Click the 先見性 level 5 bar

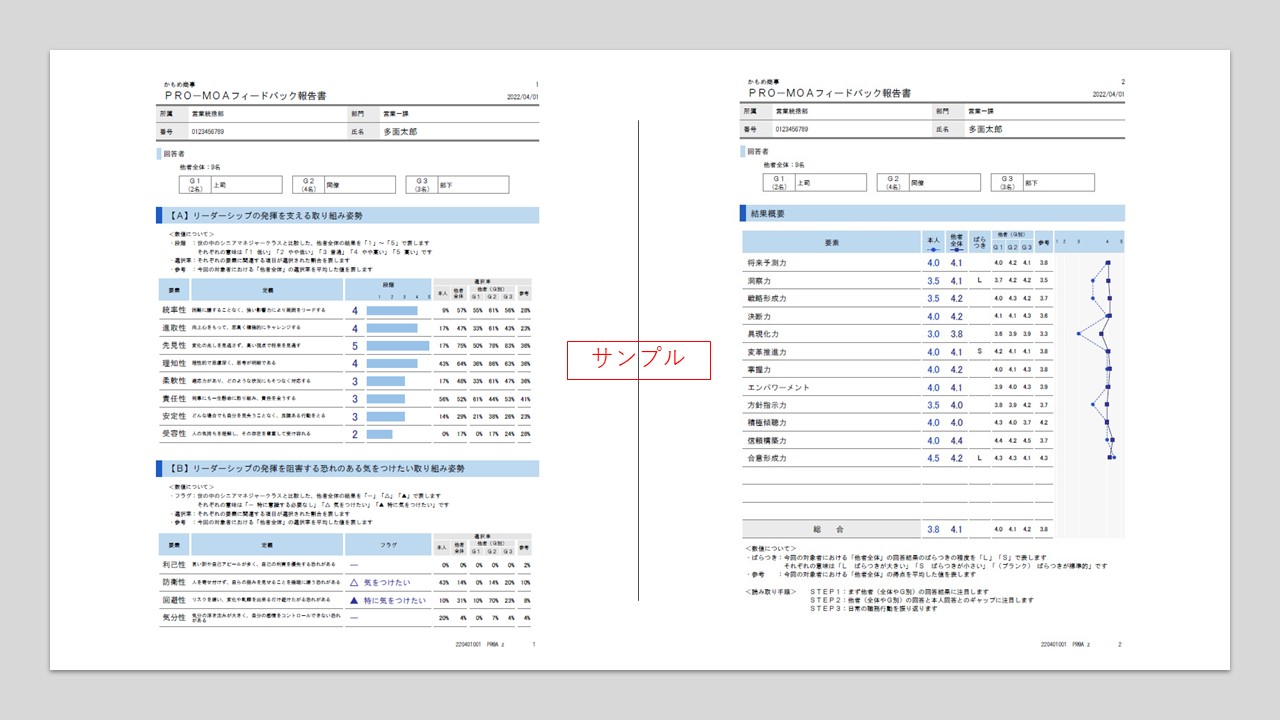pyautogui.click(x=398, y=346)
